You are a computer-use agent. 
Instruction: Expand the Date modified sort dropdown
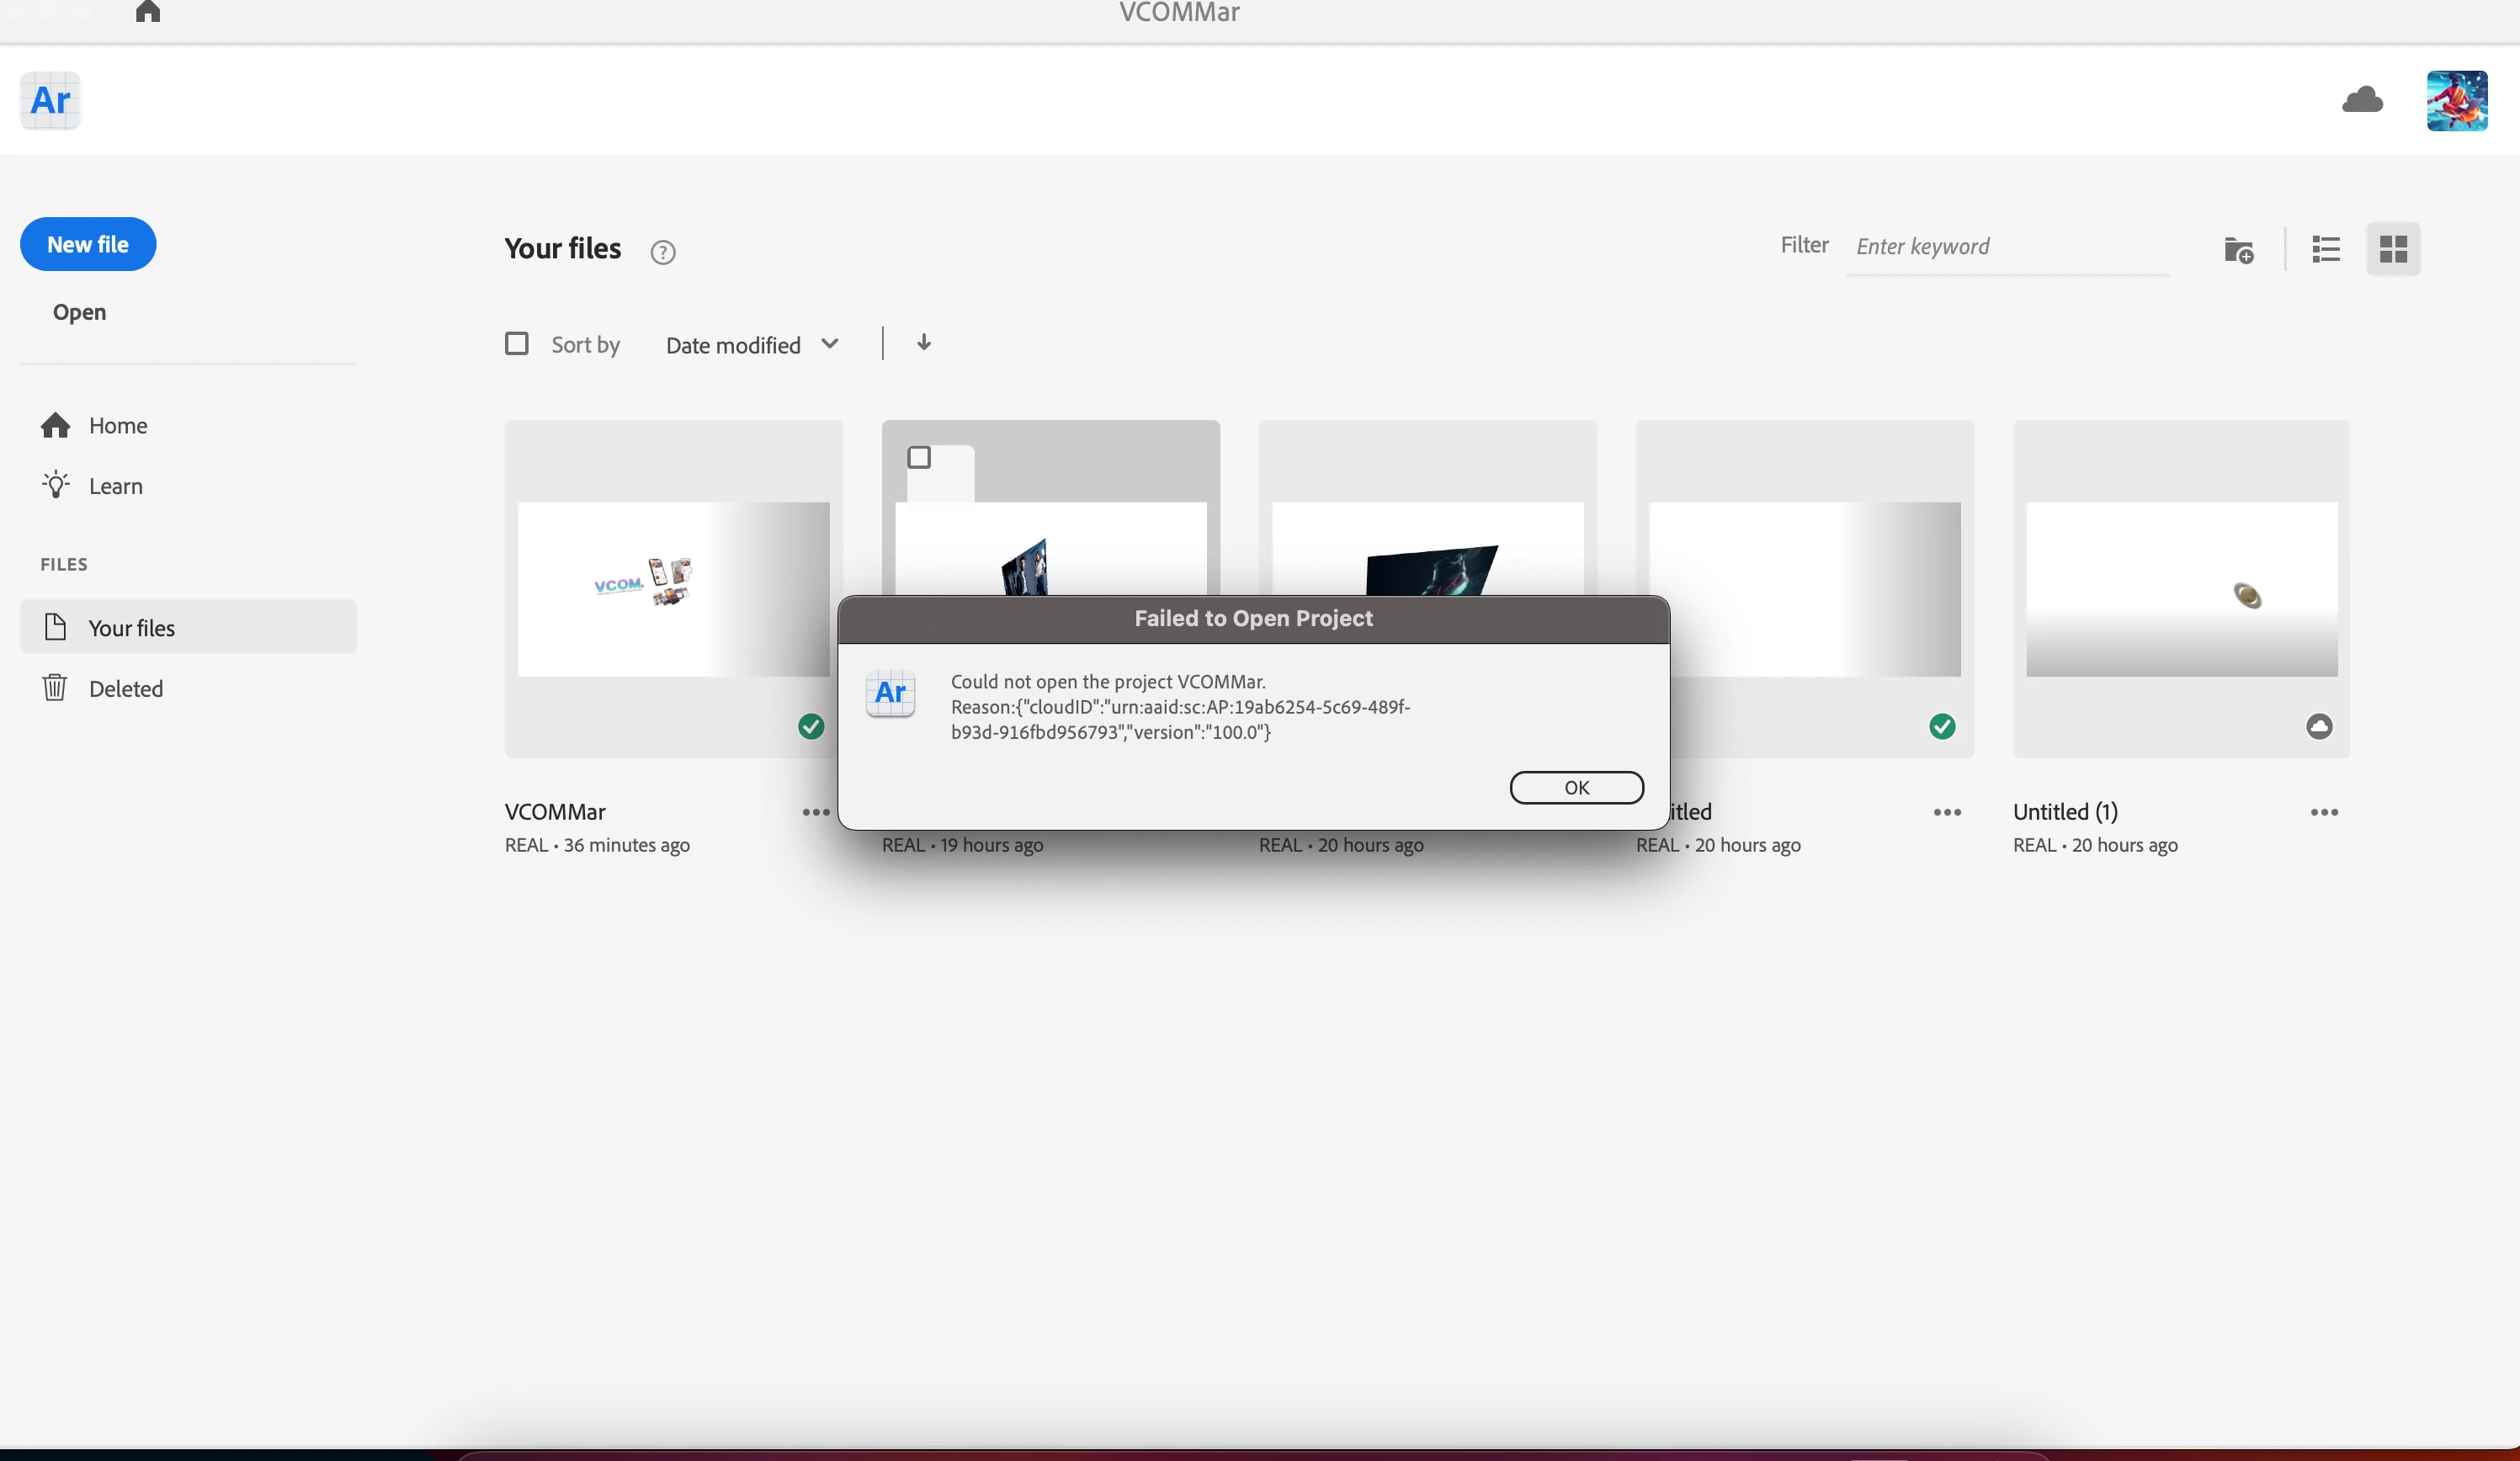click(x=752, y=345)
